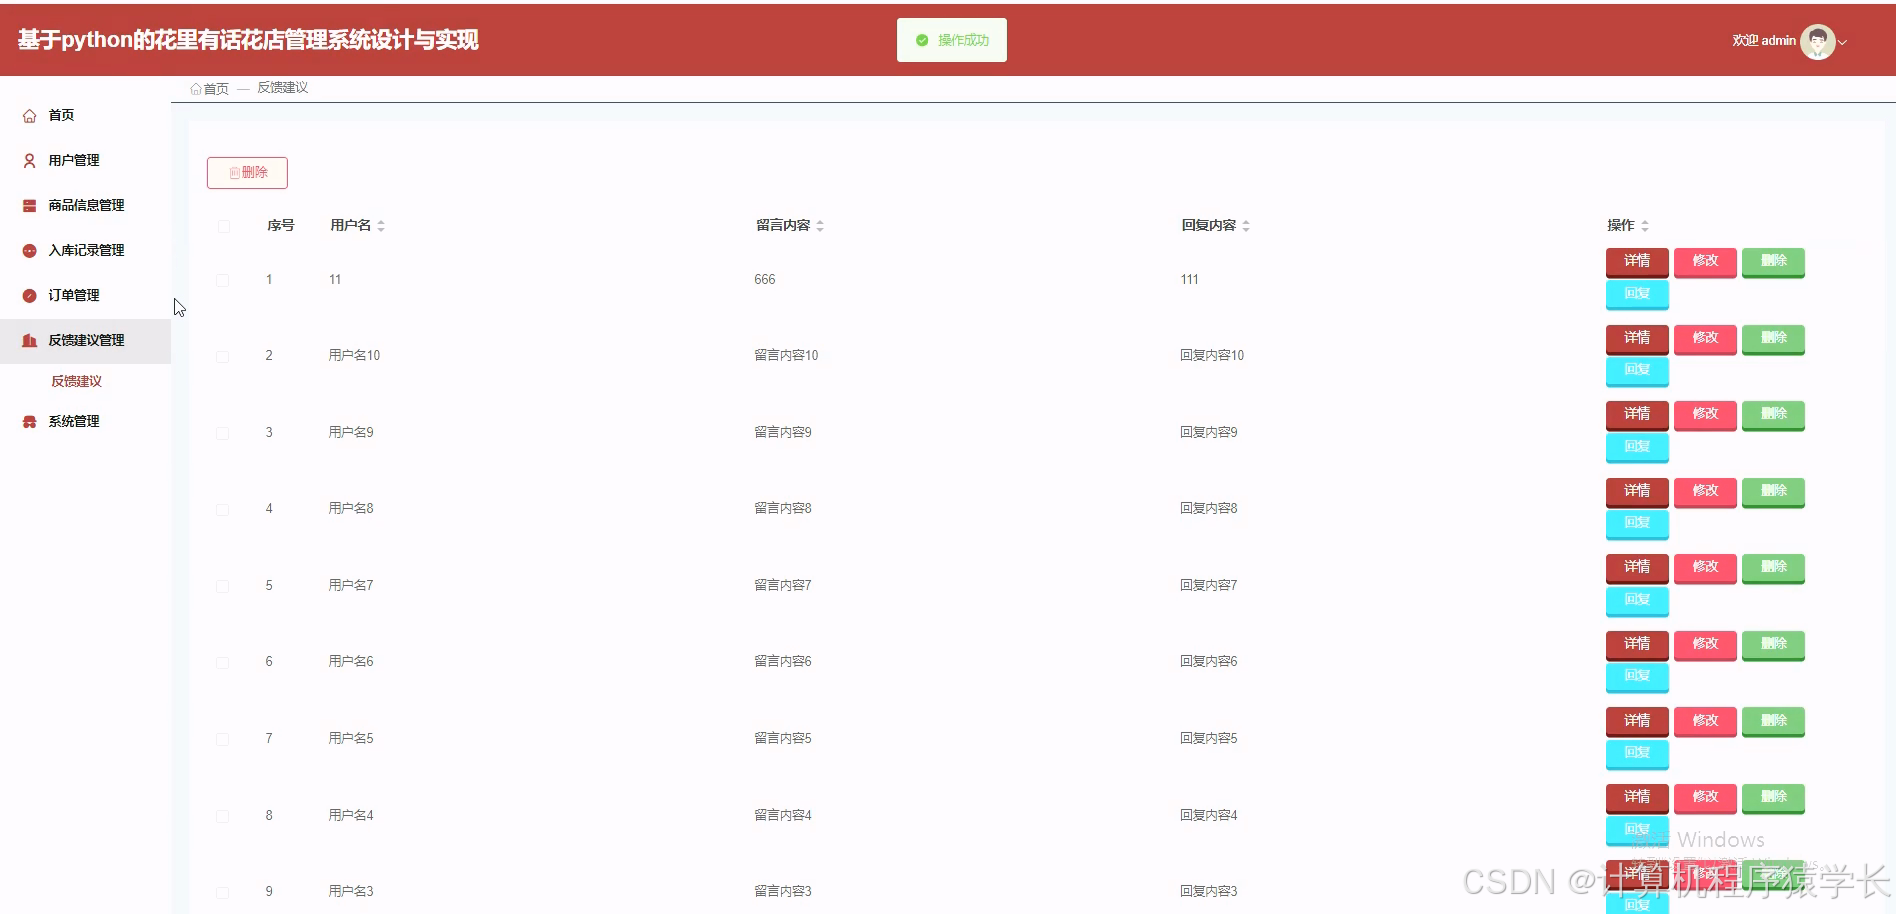Click the admin avatar picture
The height and width of the screenshot is (914, 1896).
click(x=1817, y=41)
